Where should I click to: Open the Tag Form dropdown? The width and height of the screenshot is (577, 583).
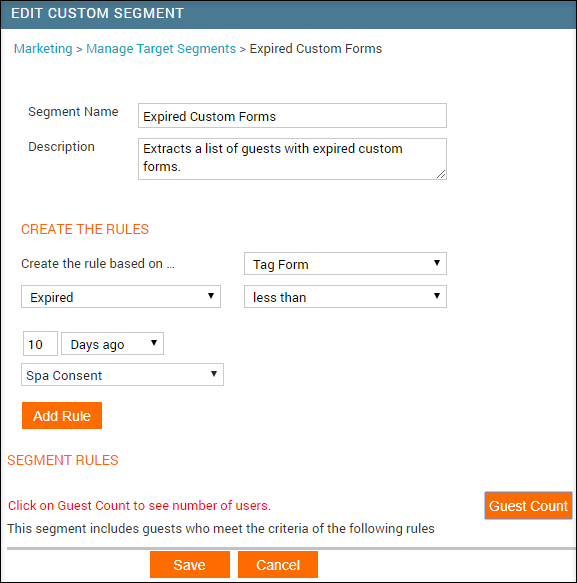[x=345, y=264]
